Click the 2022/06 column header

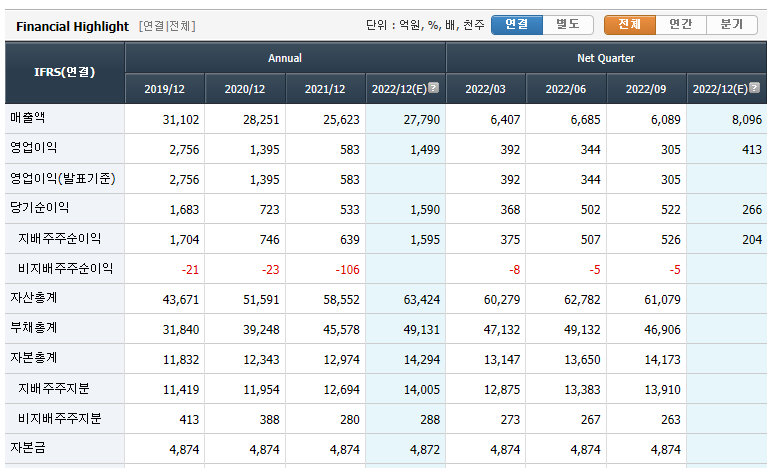[566, 89]
